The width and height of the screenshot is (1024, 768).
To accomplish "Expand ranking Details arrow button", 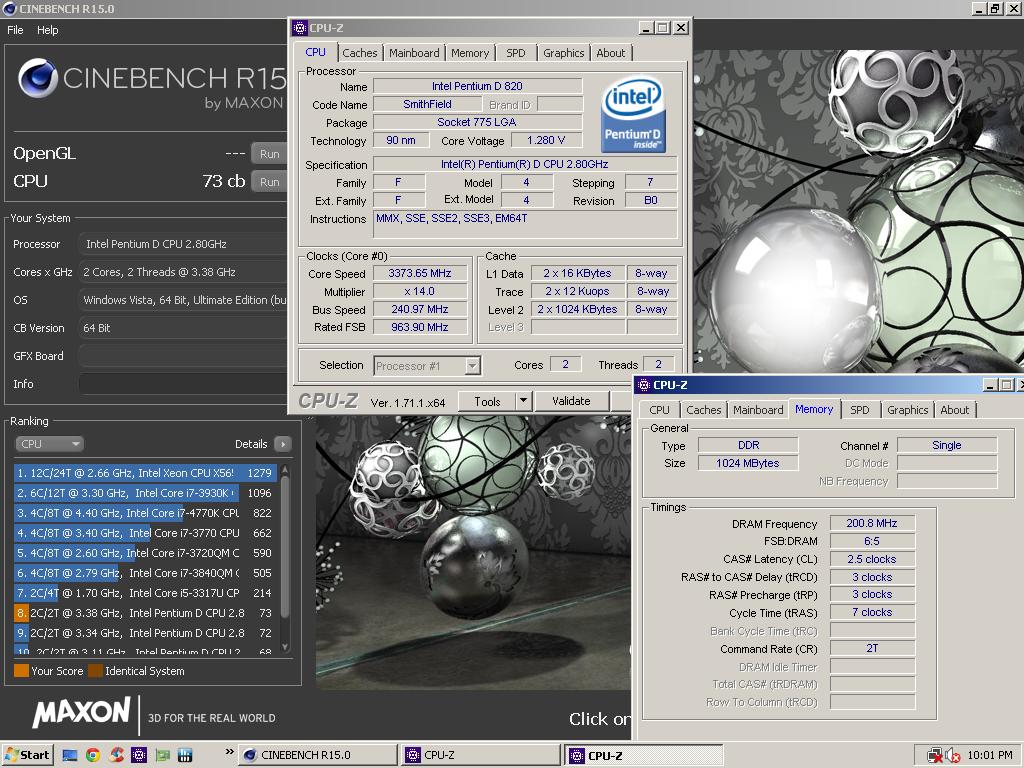I will (x=283, y=444).
